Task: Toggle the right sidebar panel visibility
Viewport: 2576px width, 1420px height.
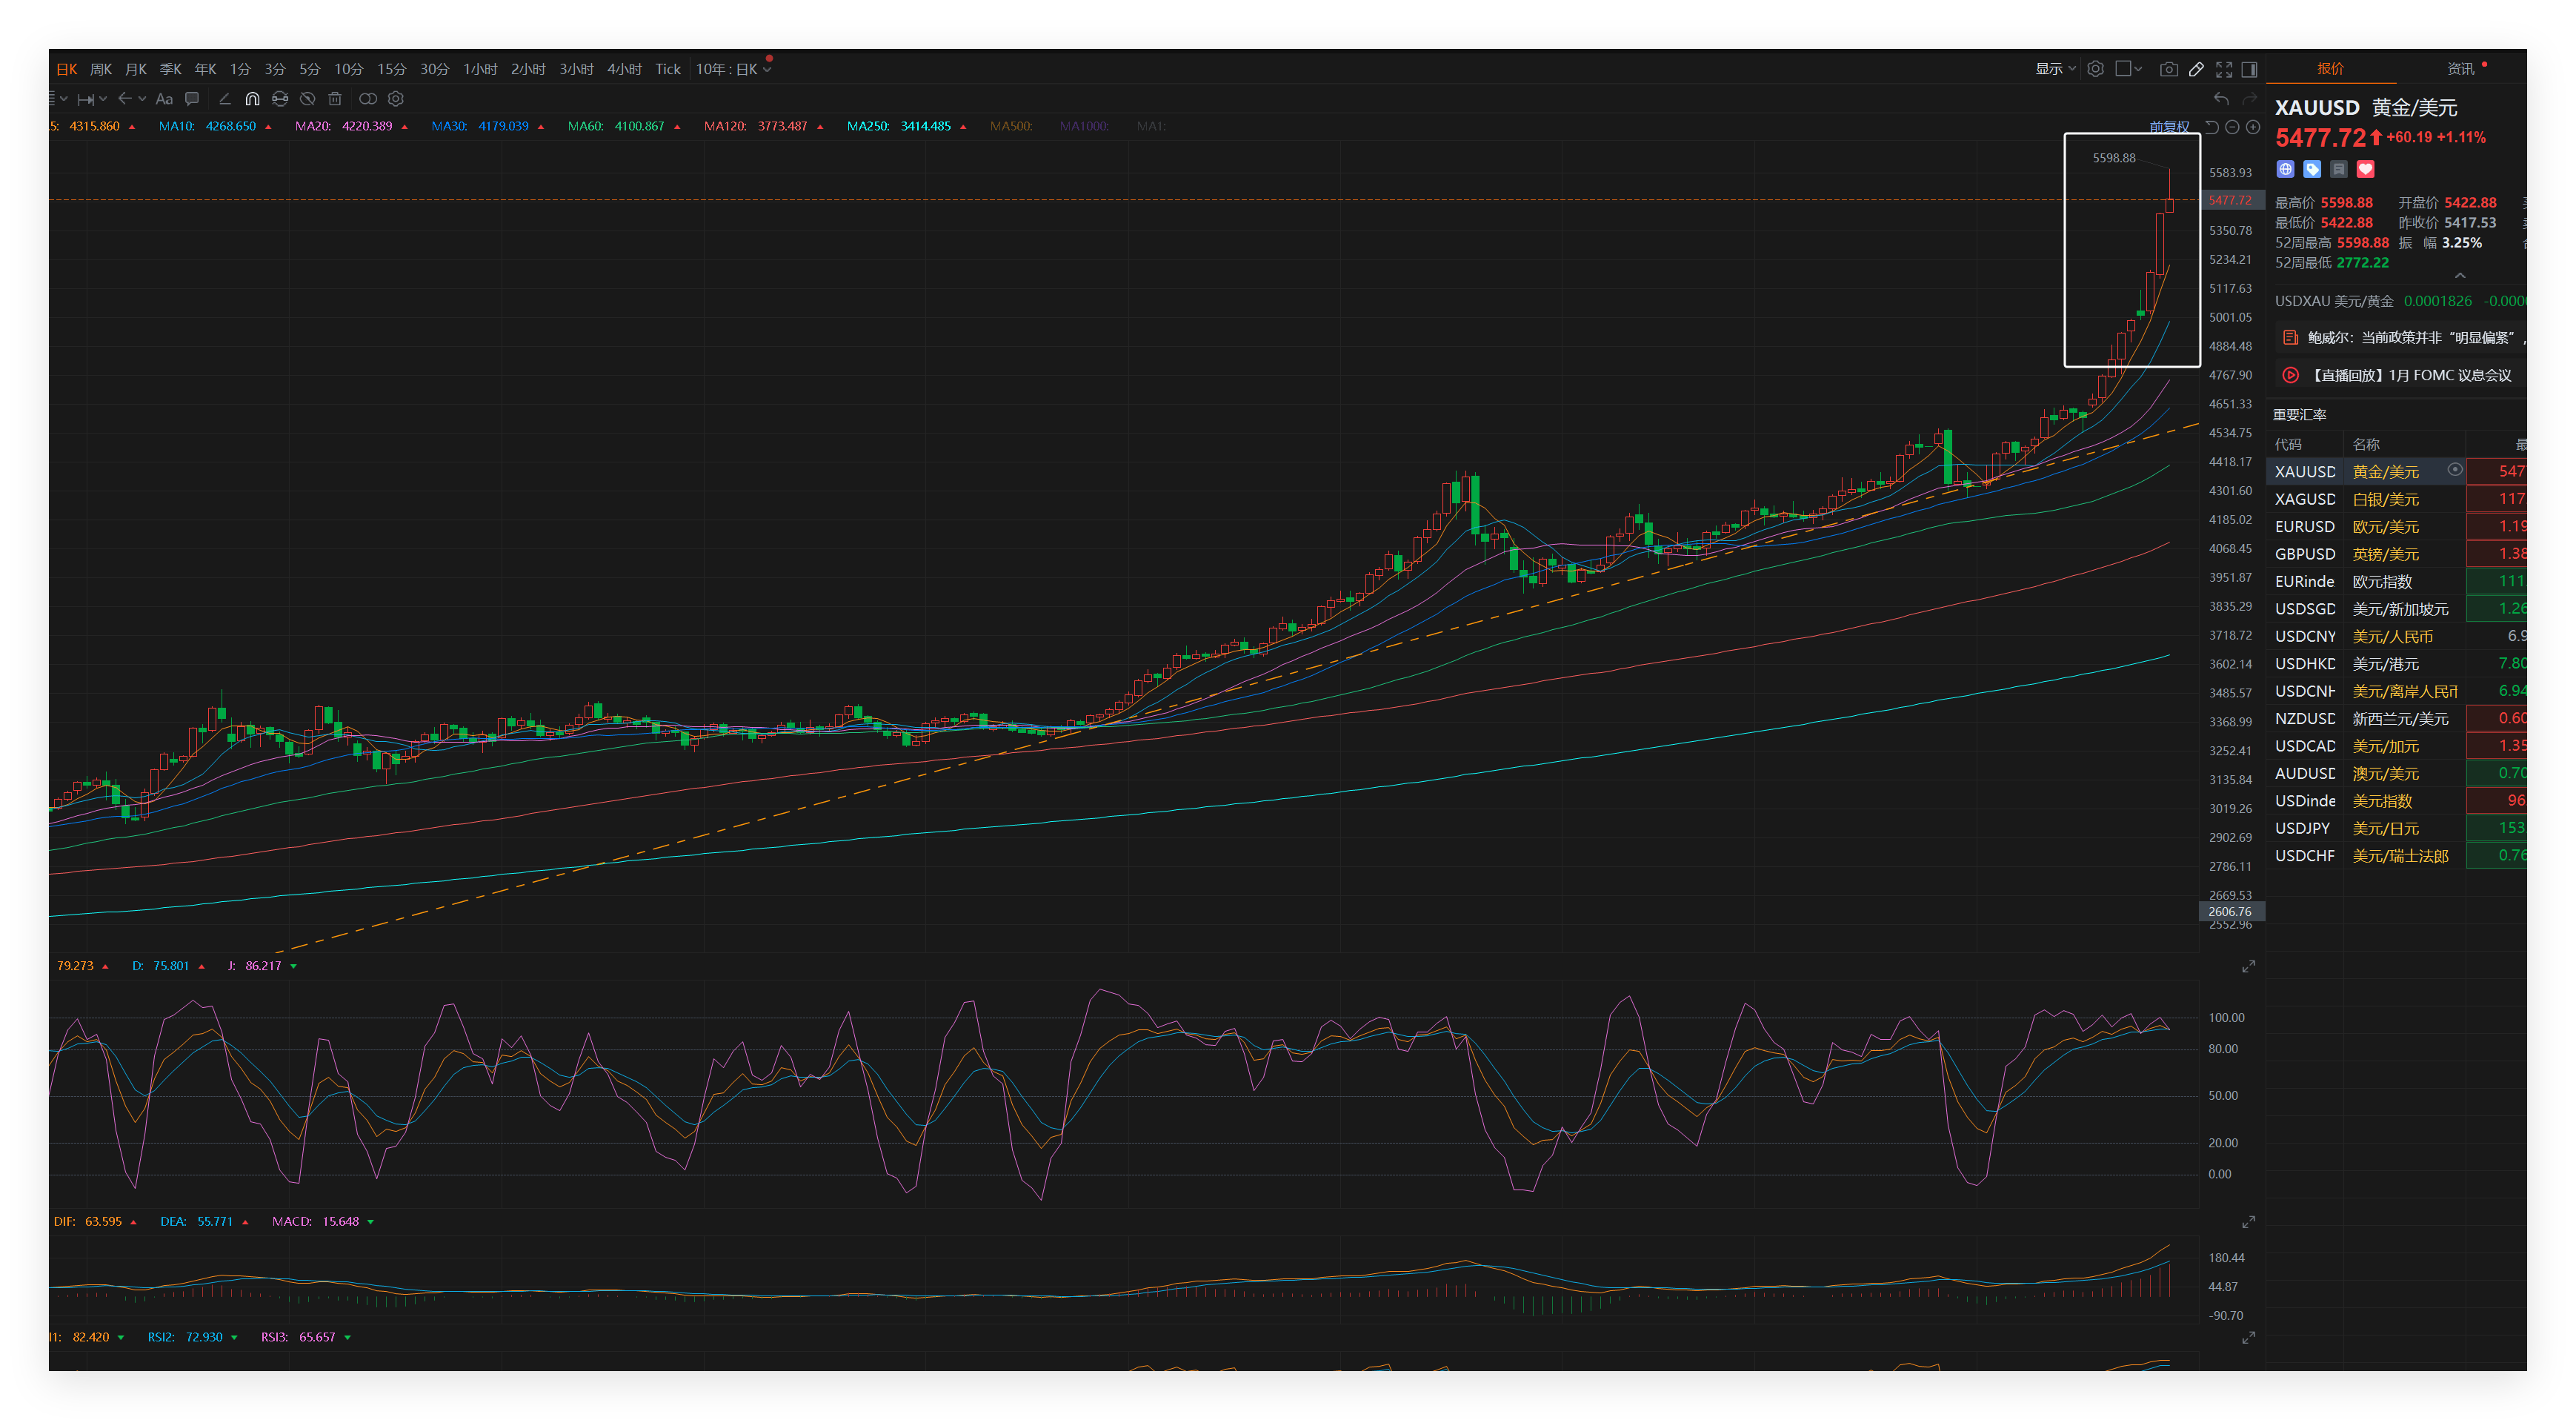Action: pyautogui.click(x=2249, y=69)
